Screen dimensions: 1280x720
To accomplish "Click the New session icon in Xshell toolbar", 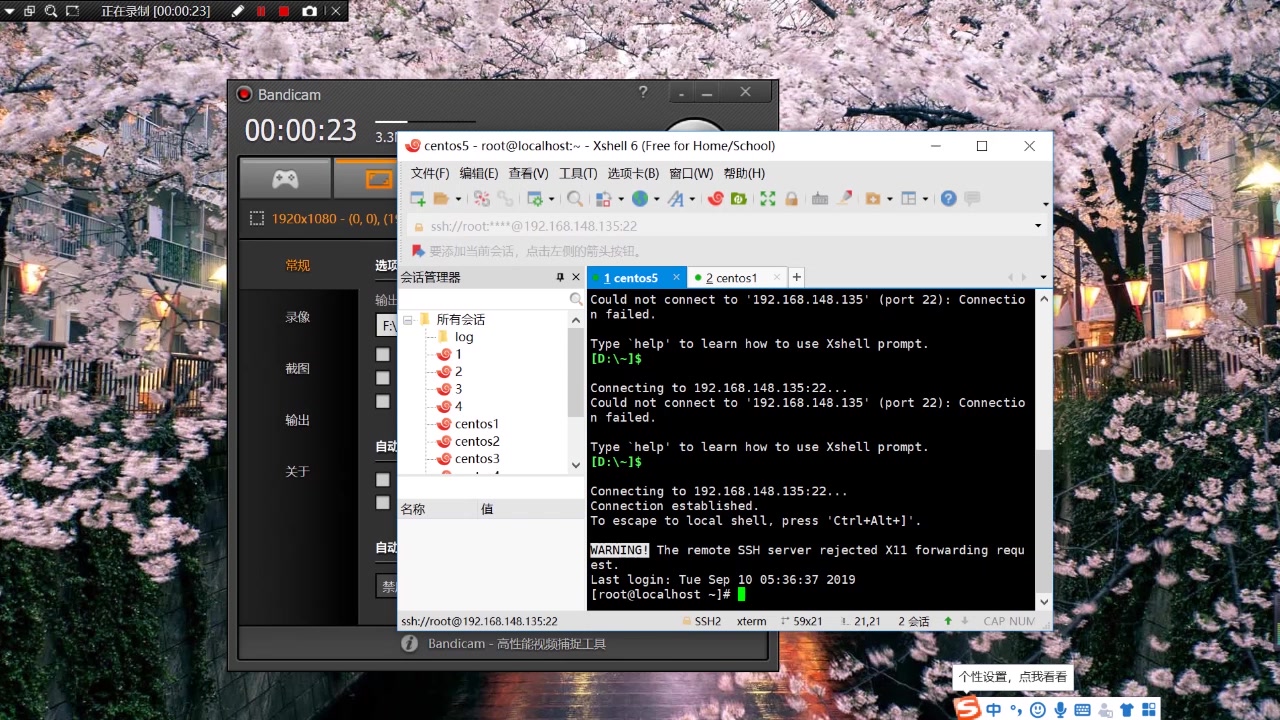I will pyautogui.click(x=418, y=198).
